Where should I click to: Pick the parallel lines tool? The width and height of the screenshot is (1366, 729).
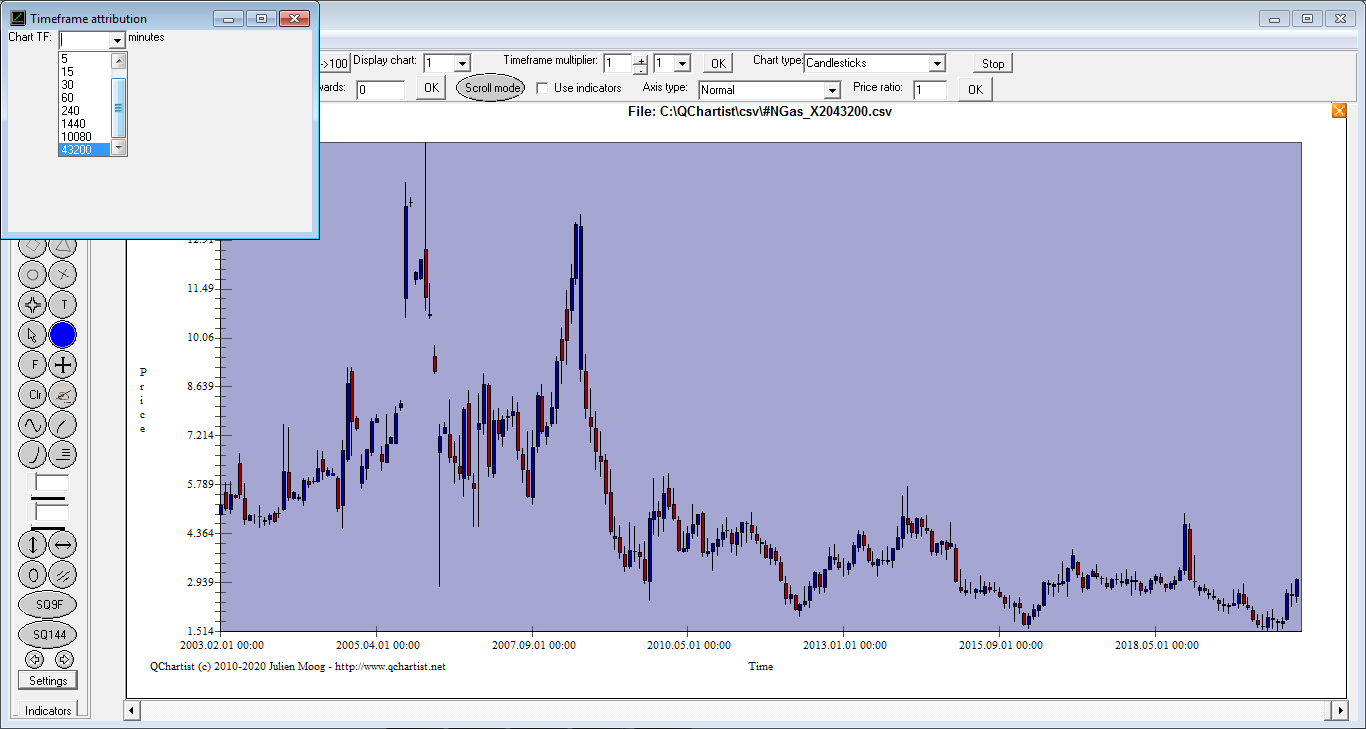(x=63, y=575)
